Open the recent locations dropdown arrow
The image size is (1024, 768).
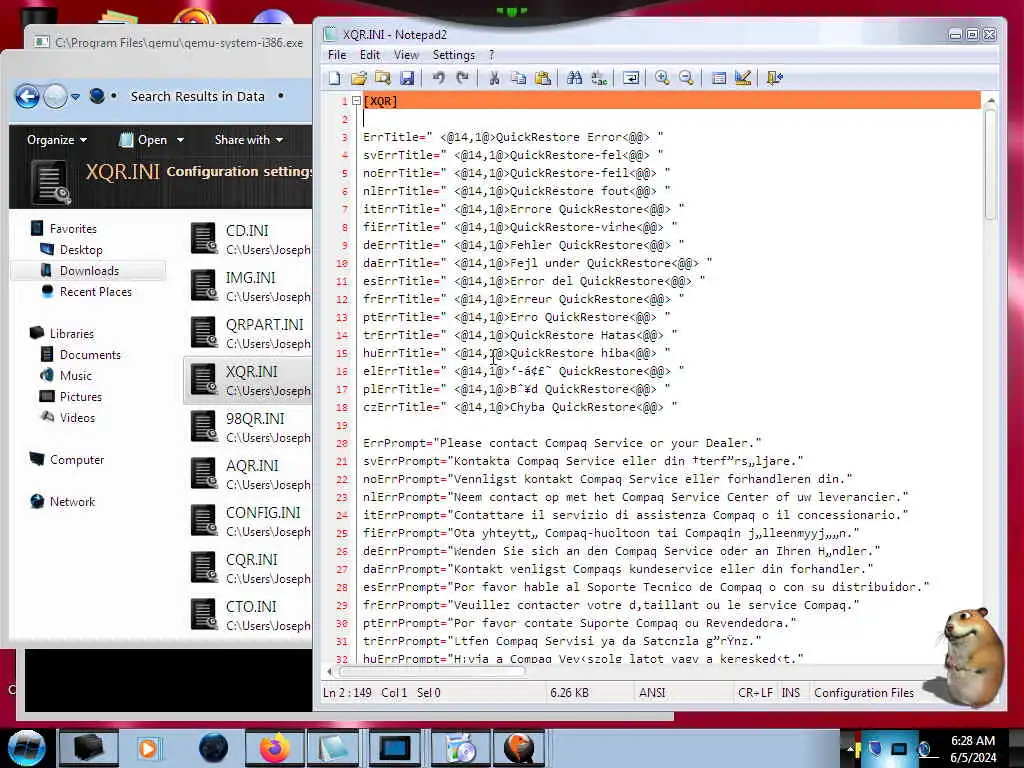[x=75, y=97]
